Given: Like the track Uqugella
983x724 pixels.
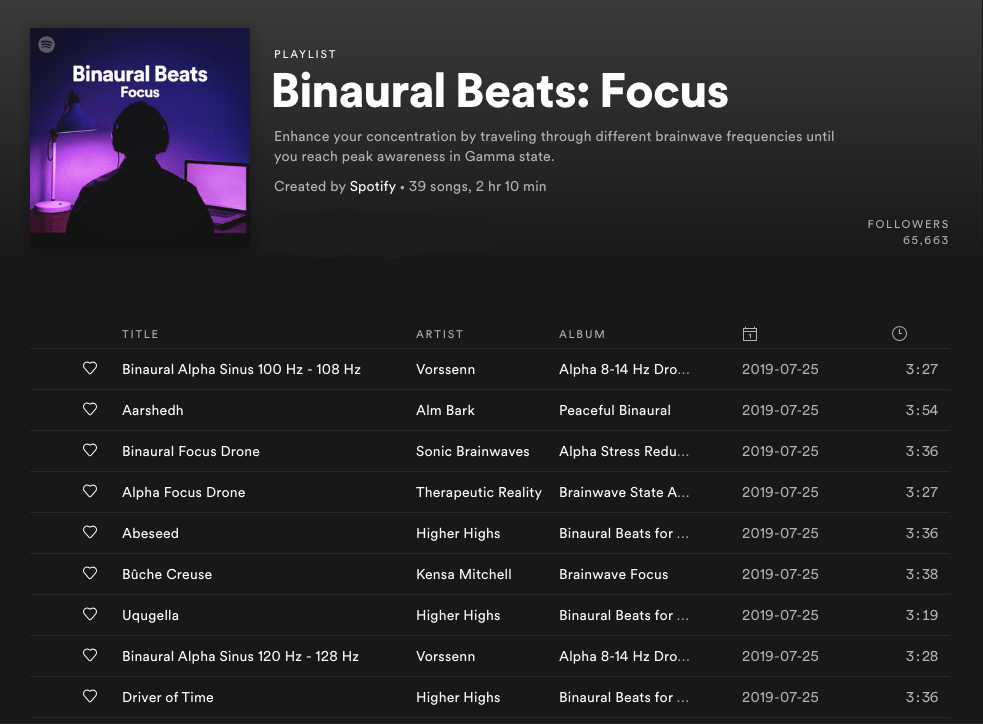Looking at the screenshot, I should 90,614.
